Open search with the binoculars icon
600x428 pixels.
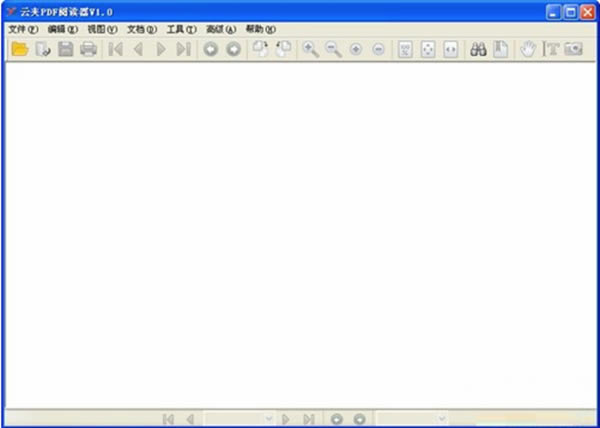pos(478,49)
